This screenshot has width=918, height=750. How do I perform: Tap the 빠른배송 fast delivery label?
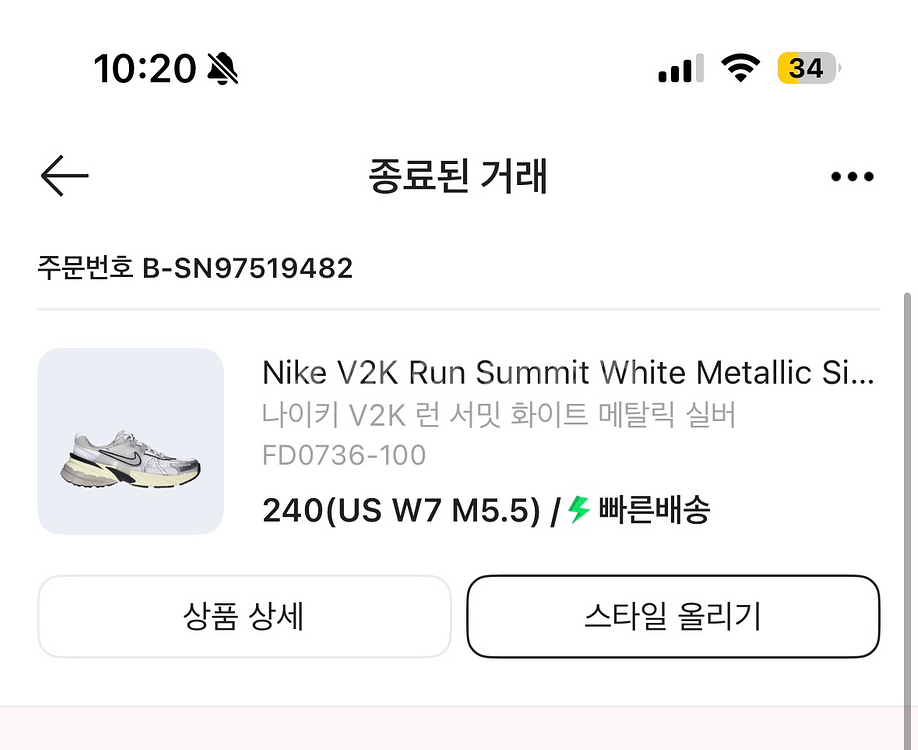click(654, 510)
